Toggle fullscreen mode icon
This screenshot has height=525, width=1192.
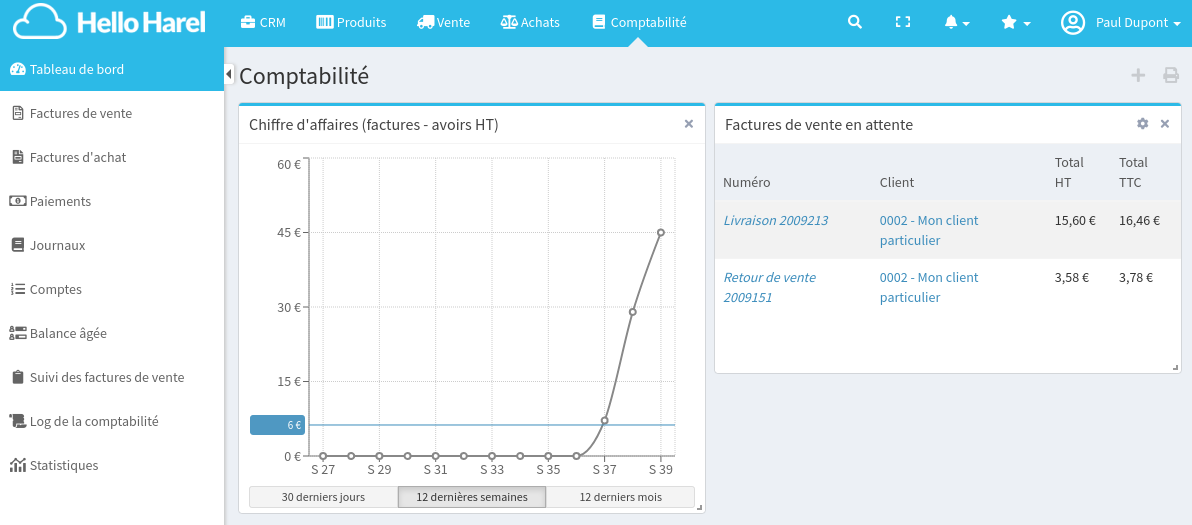point(903,22)
